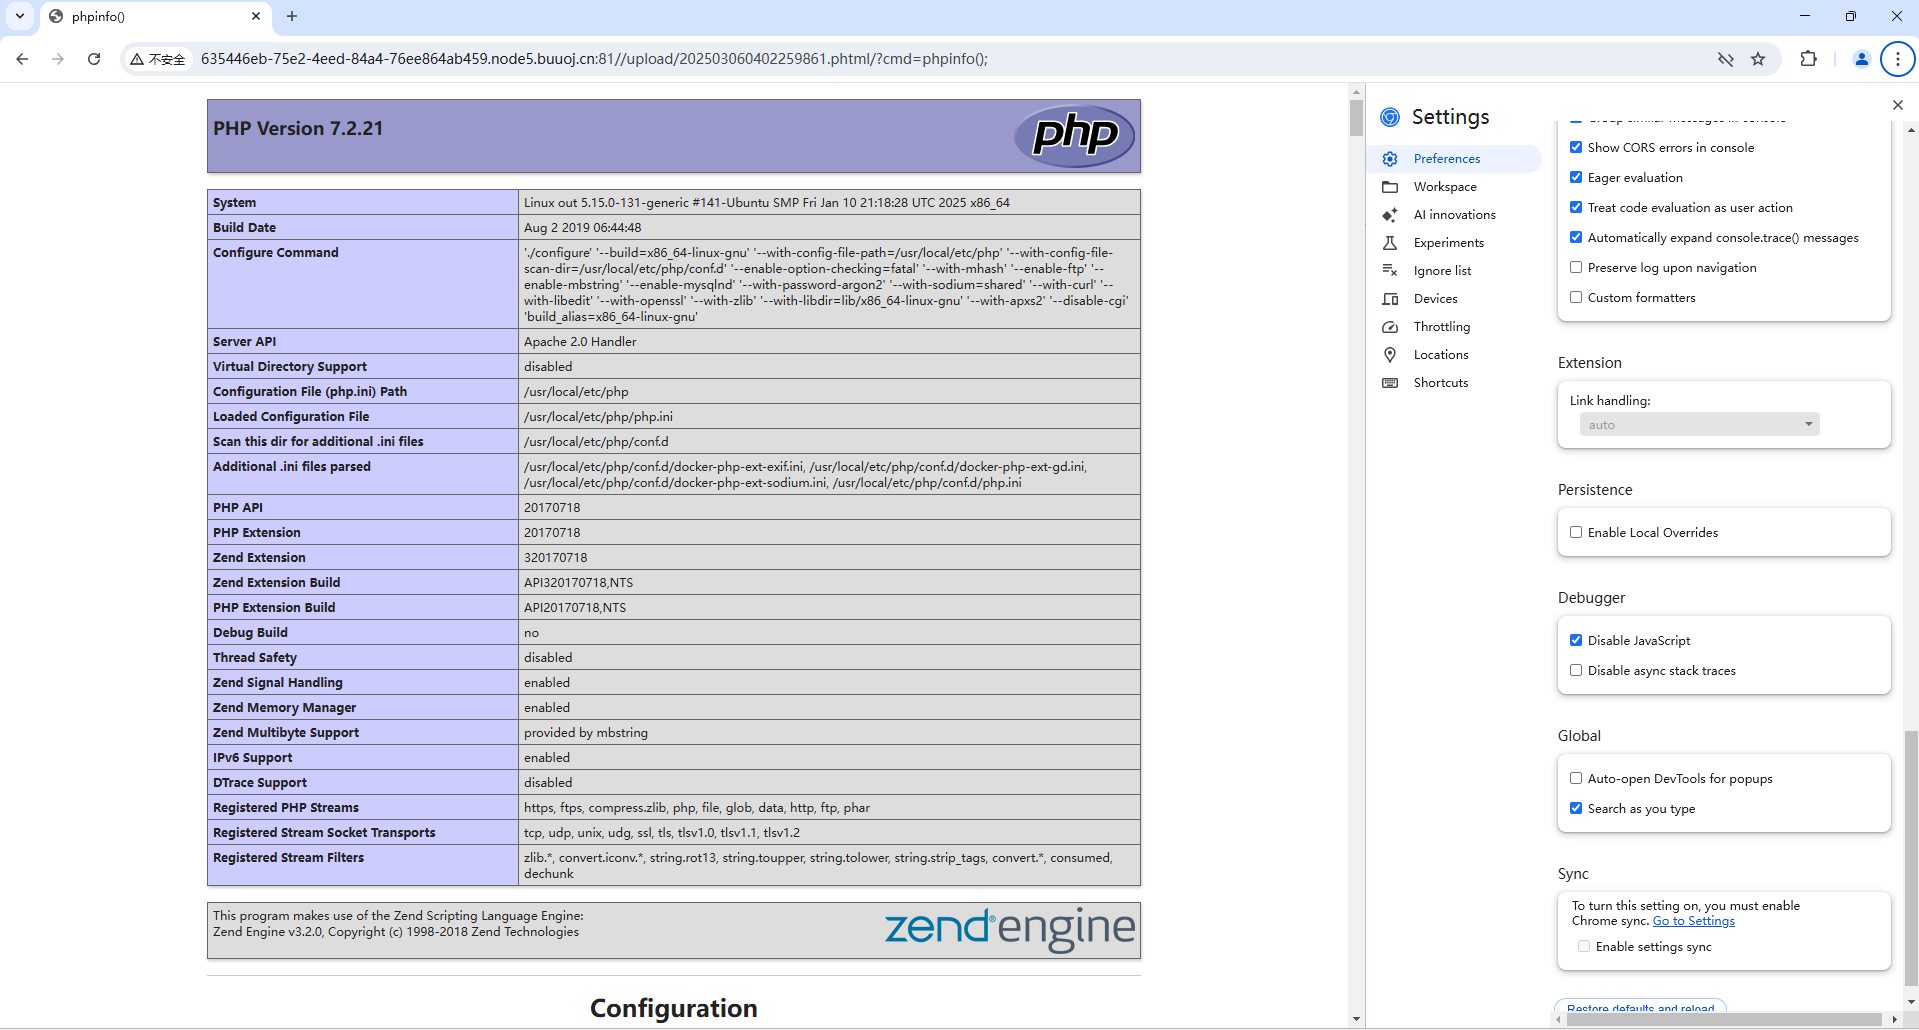Enable Local Overrides checkbox
The height and width of the screenshot is (1030, 1919).
point(1576,532)
